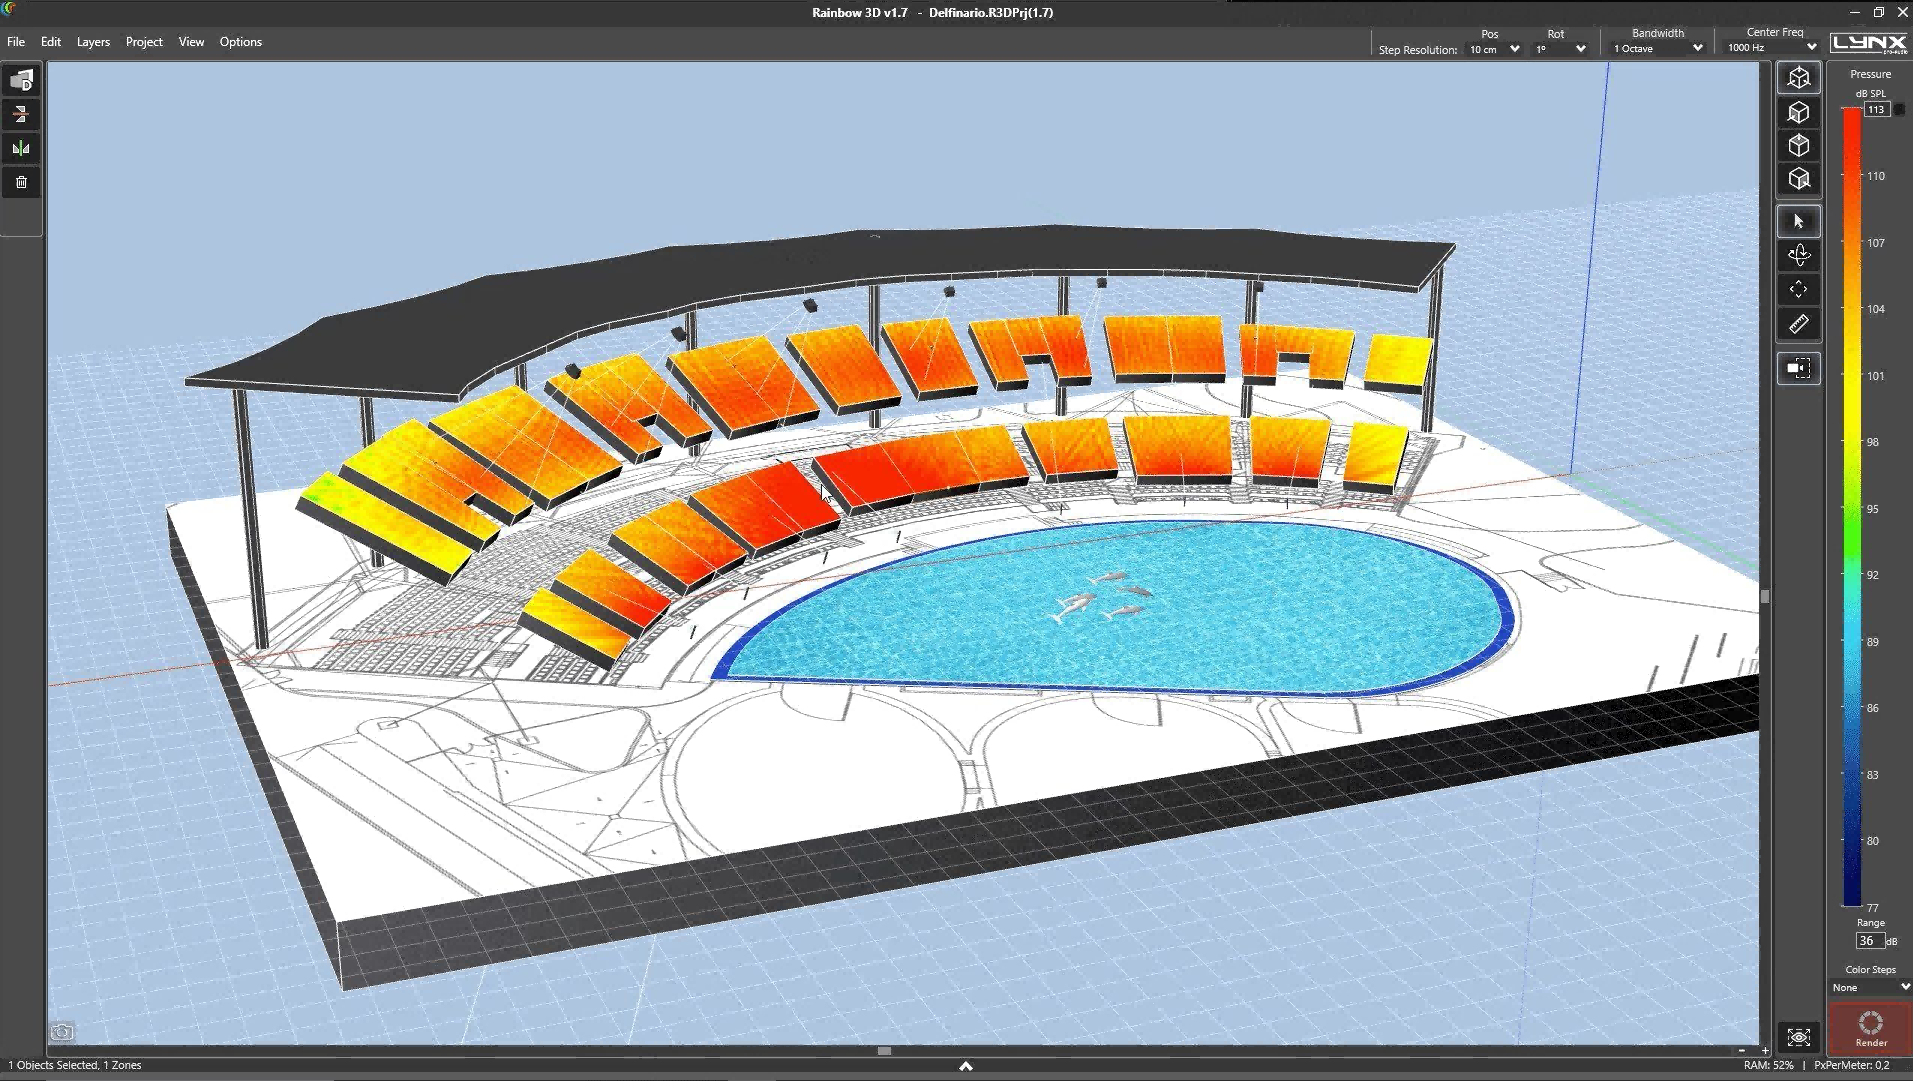This screenshot has height=1081, width=1913.
Task: Open the Color Steps None dropdown
Action: (1869, 987)
